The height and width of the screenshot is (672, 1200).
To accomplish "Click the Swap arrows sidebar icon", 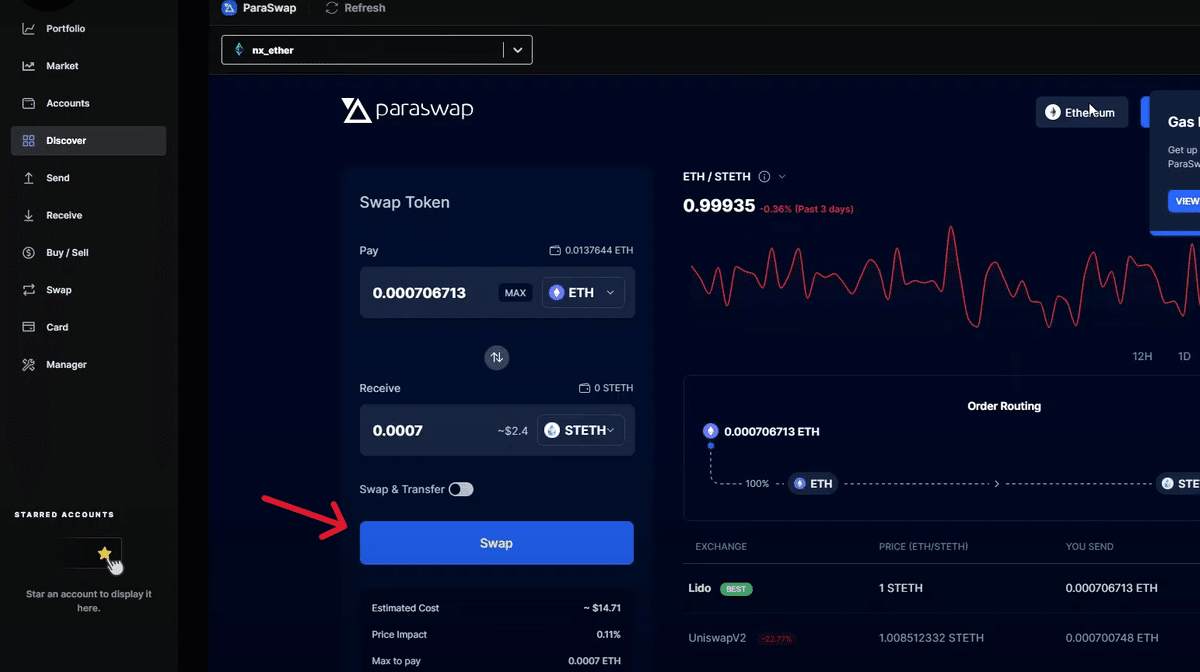I will [29, 289].
